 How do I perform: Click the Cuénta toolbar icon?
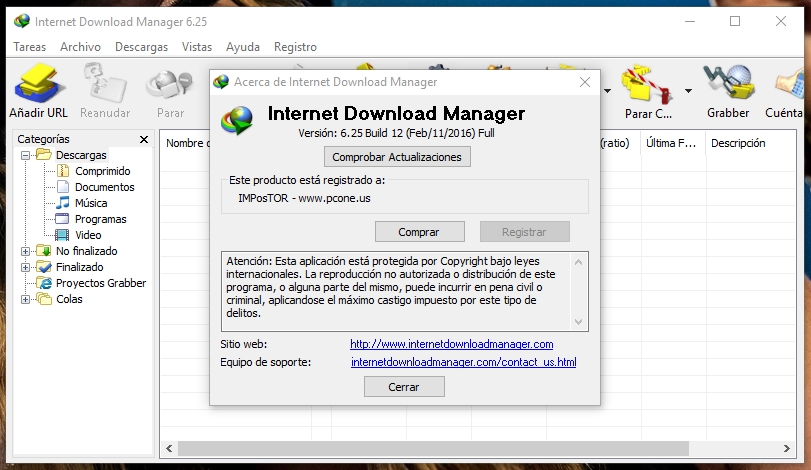pos(789,85)
